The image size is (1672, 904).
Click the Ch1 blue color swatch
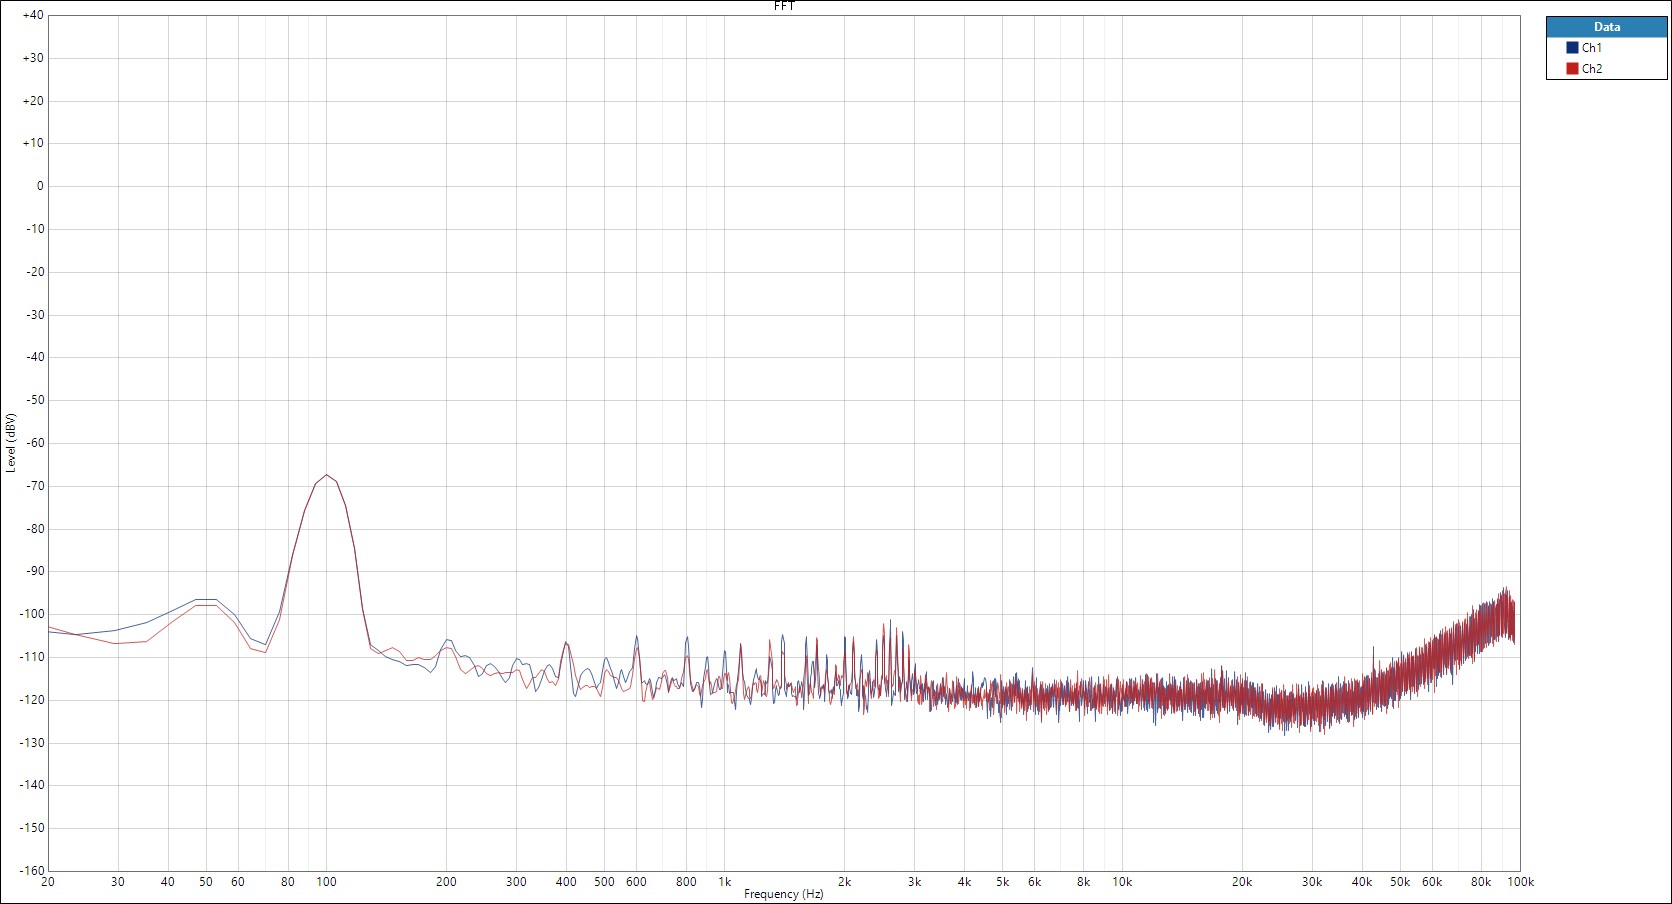point(1572,48)
